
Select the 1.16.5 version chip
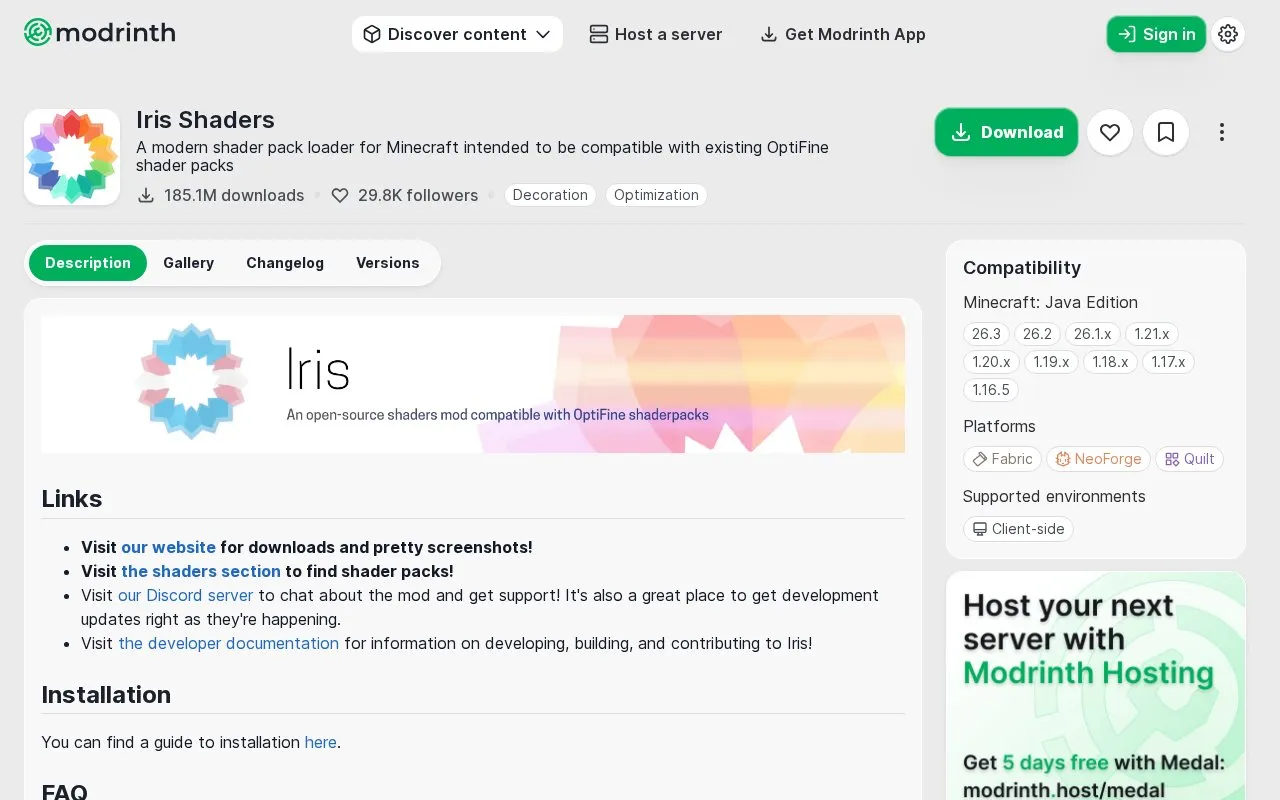[x=991, y=390]
